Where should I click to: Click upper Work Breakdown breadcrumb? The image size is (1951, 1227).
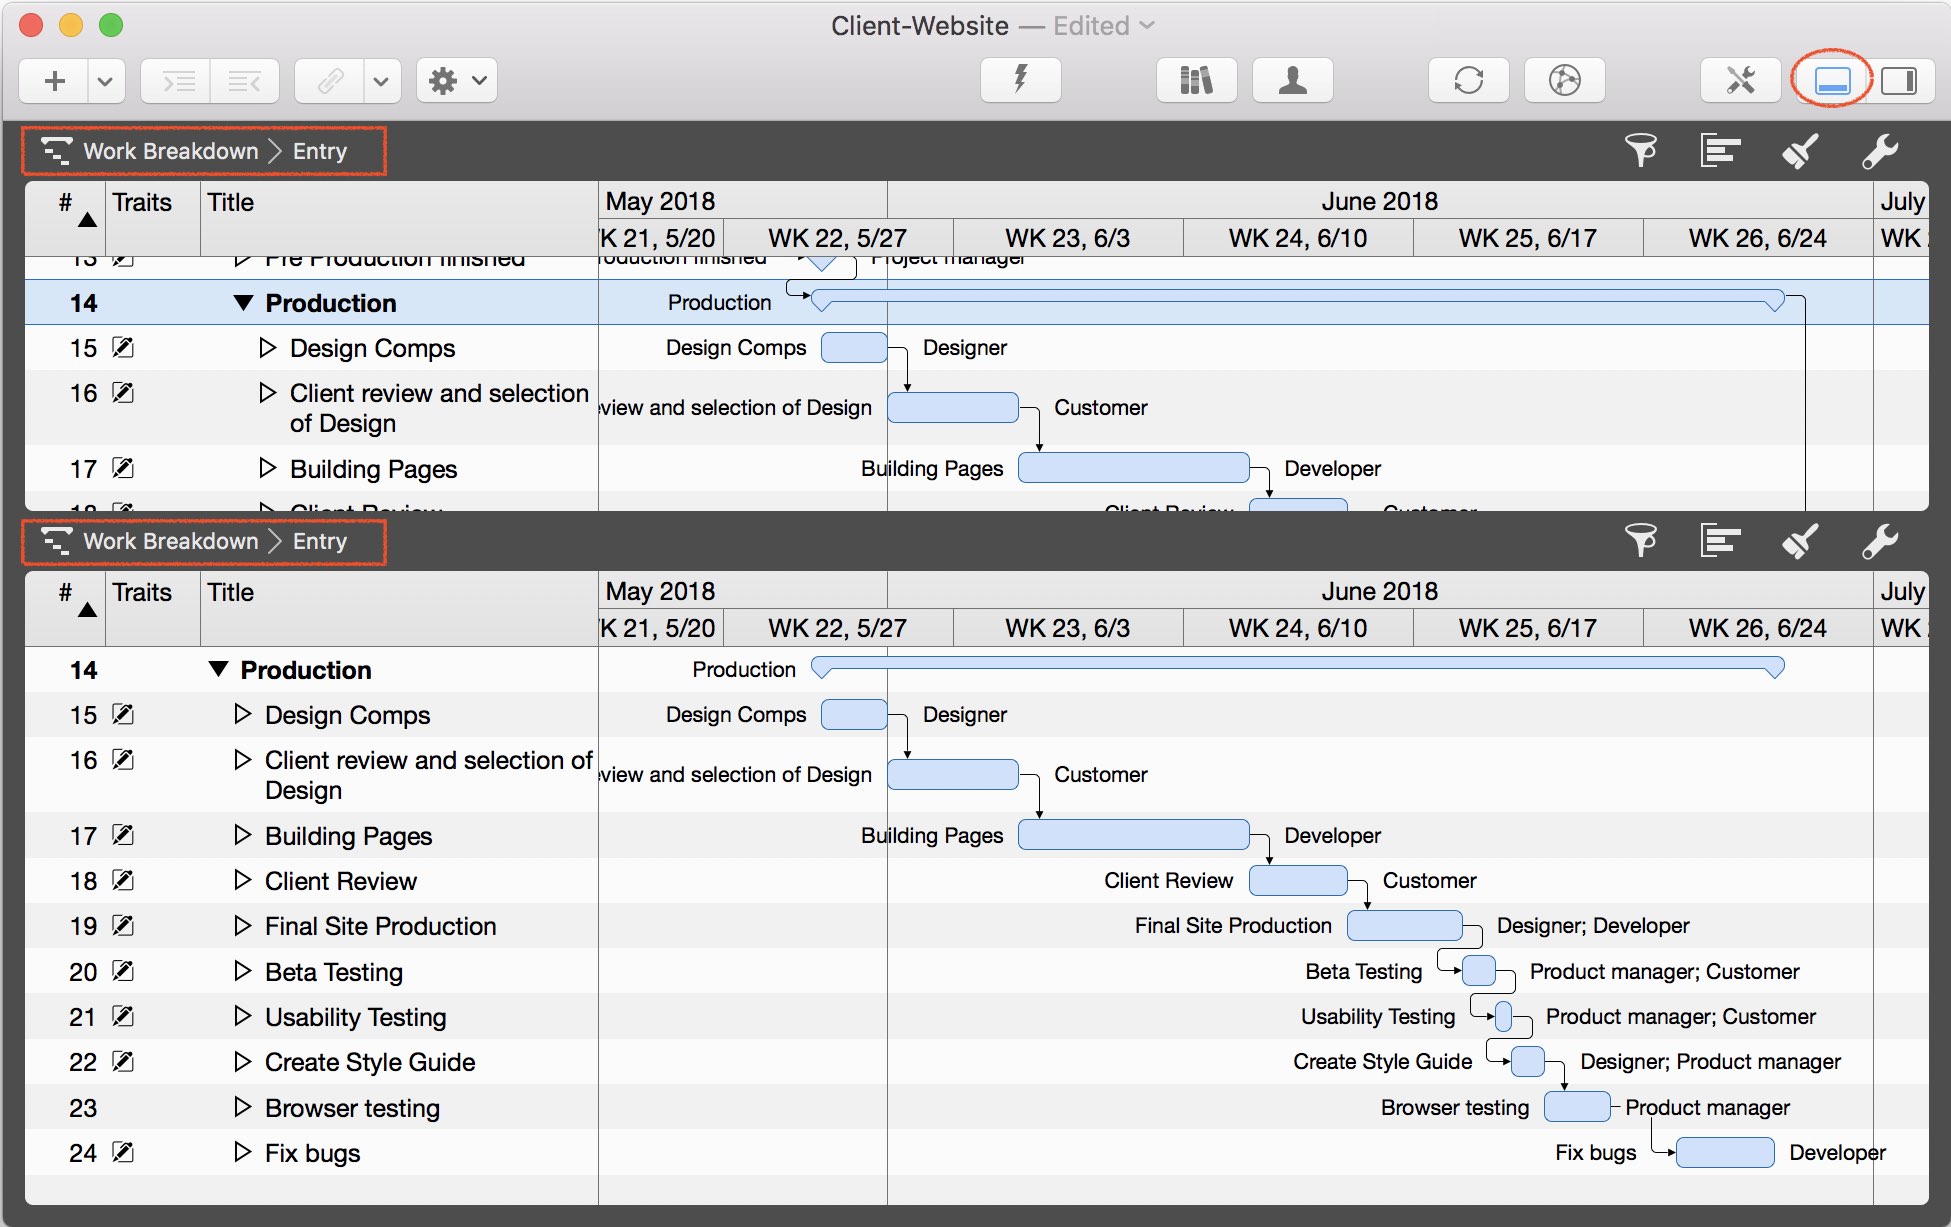click(170, 151)
